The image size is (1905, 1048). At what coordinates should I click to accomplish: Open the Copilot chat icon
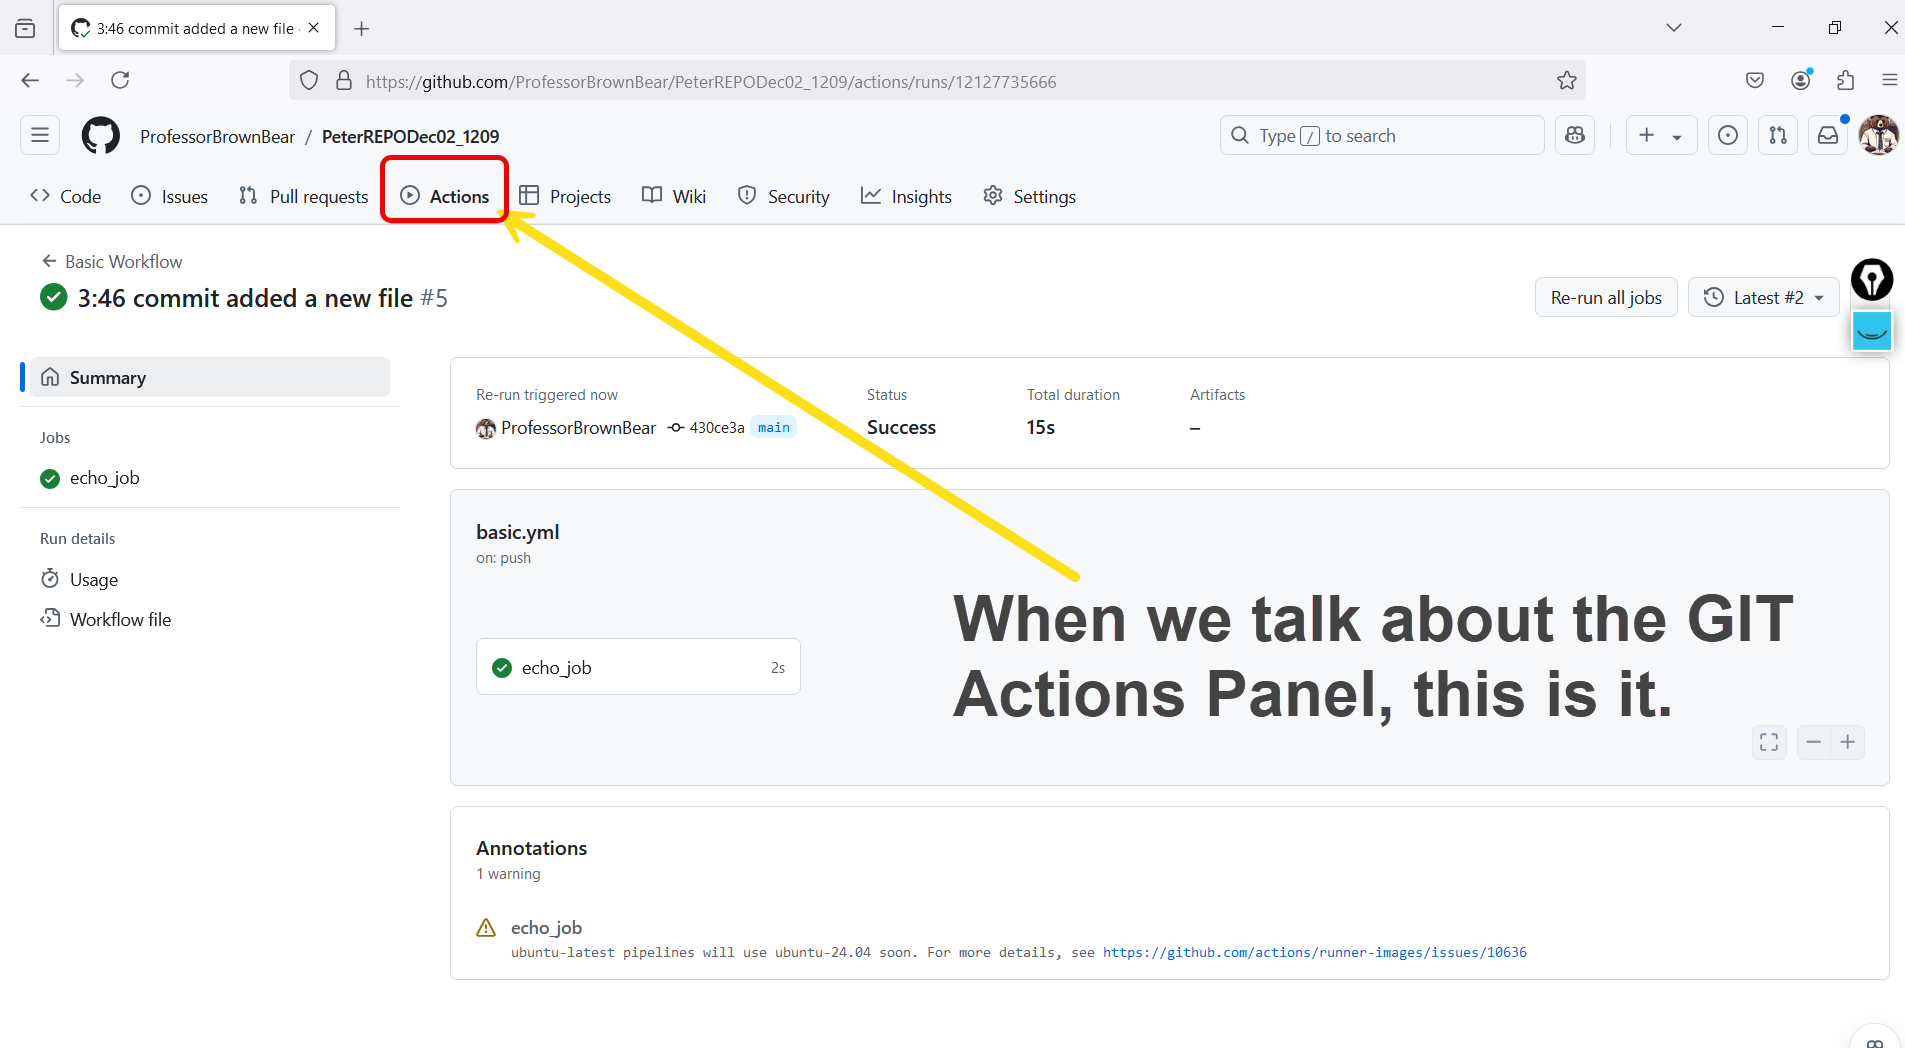[1575, 135]
